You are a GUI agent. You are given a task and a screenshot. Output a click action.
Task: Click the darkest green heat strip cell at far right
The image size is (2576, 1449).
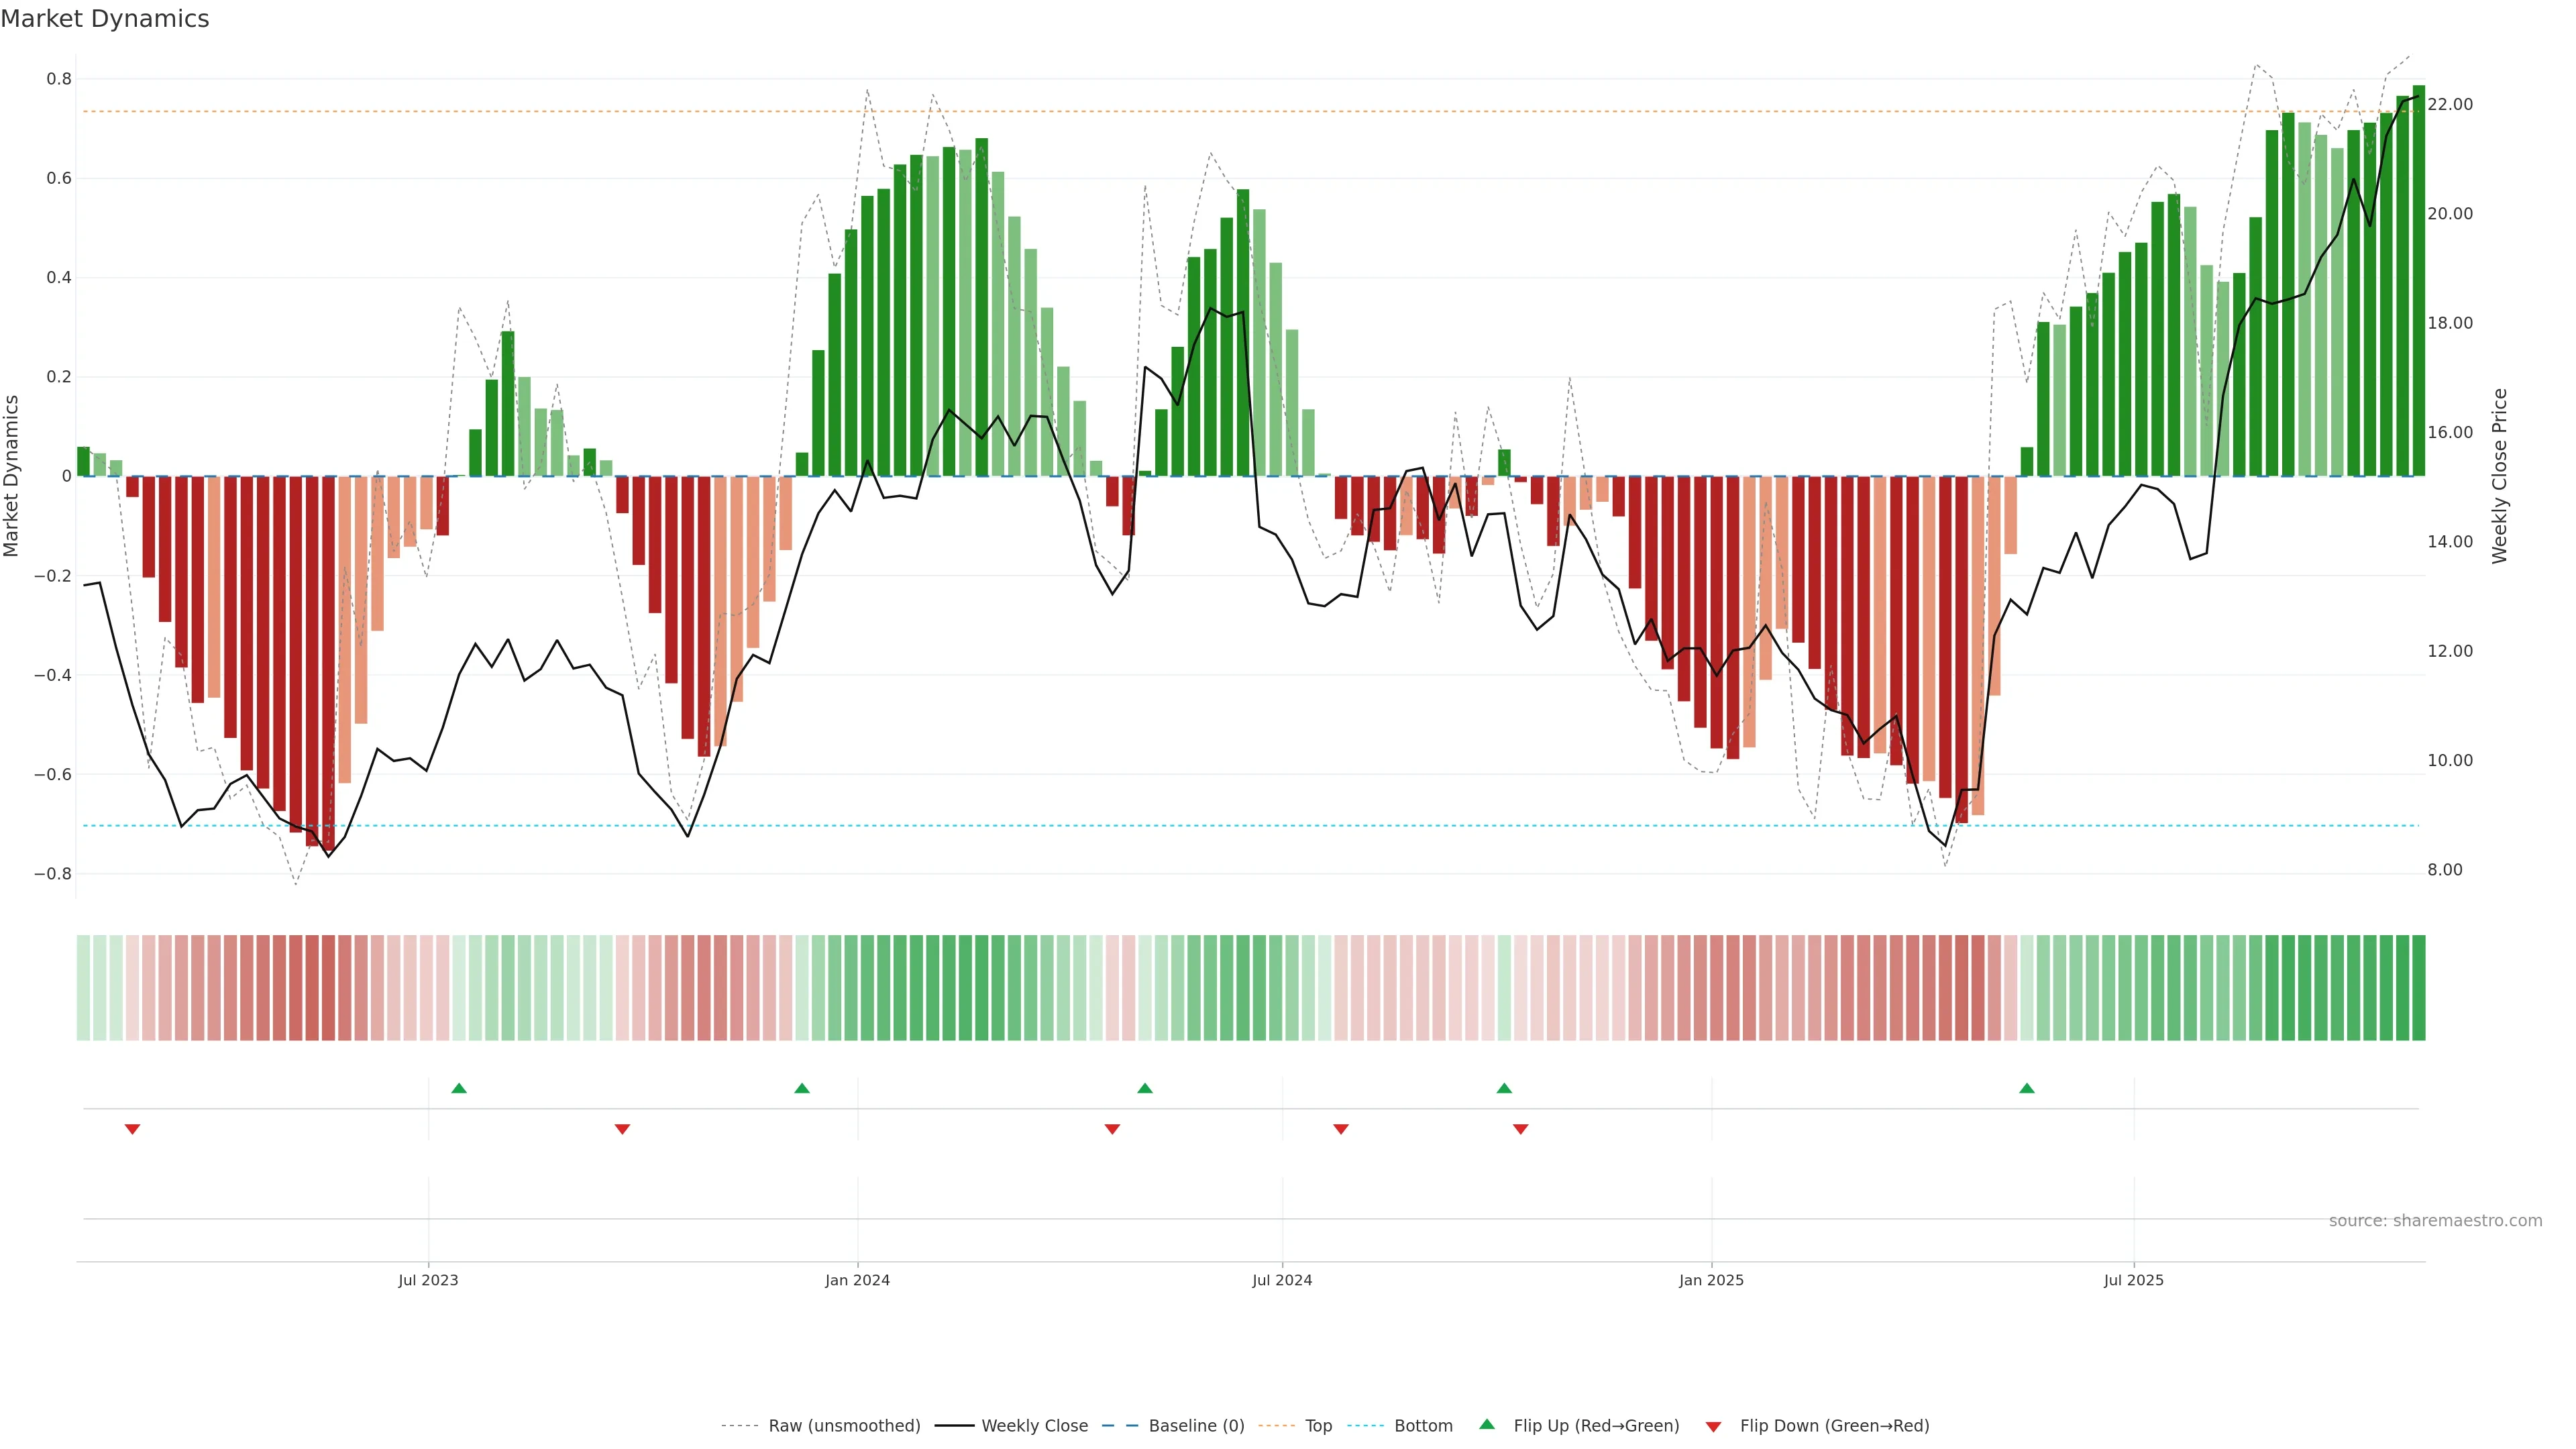tap(2418, 988)
